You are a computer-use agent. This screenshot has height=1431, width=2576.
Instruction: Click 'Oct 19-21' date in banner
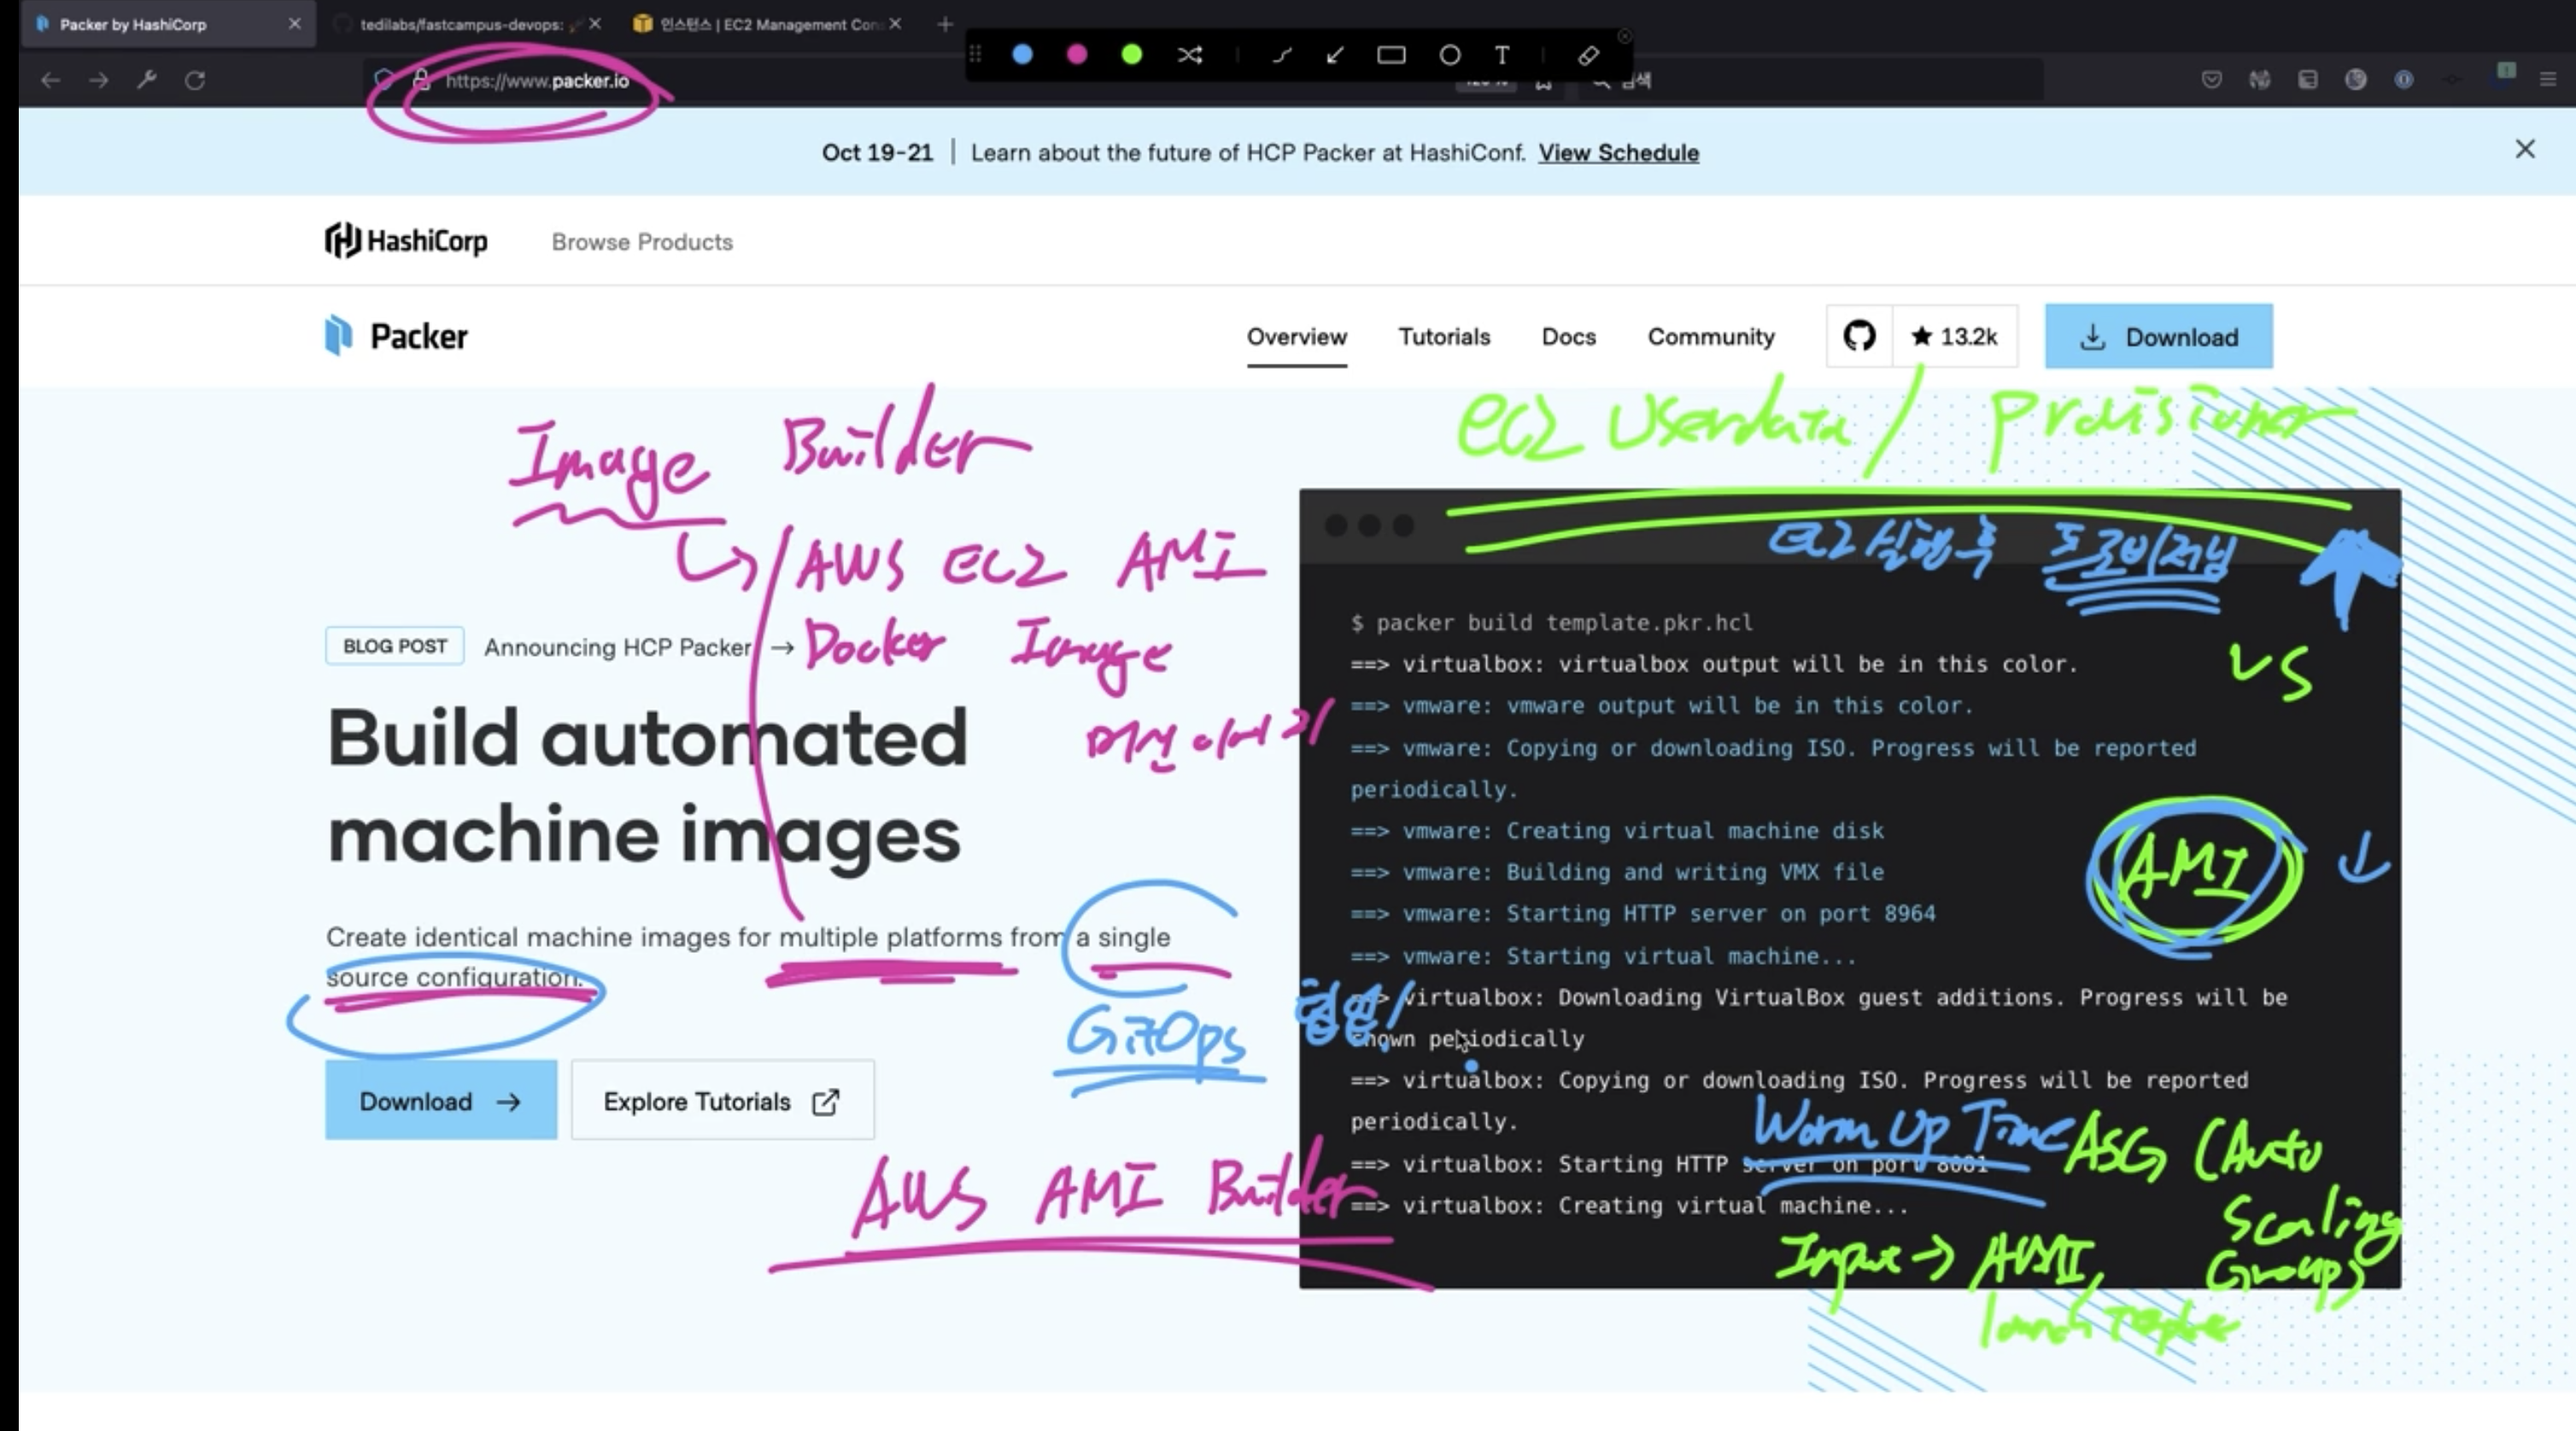click(x=877, y=153)
